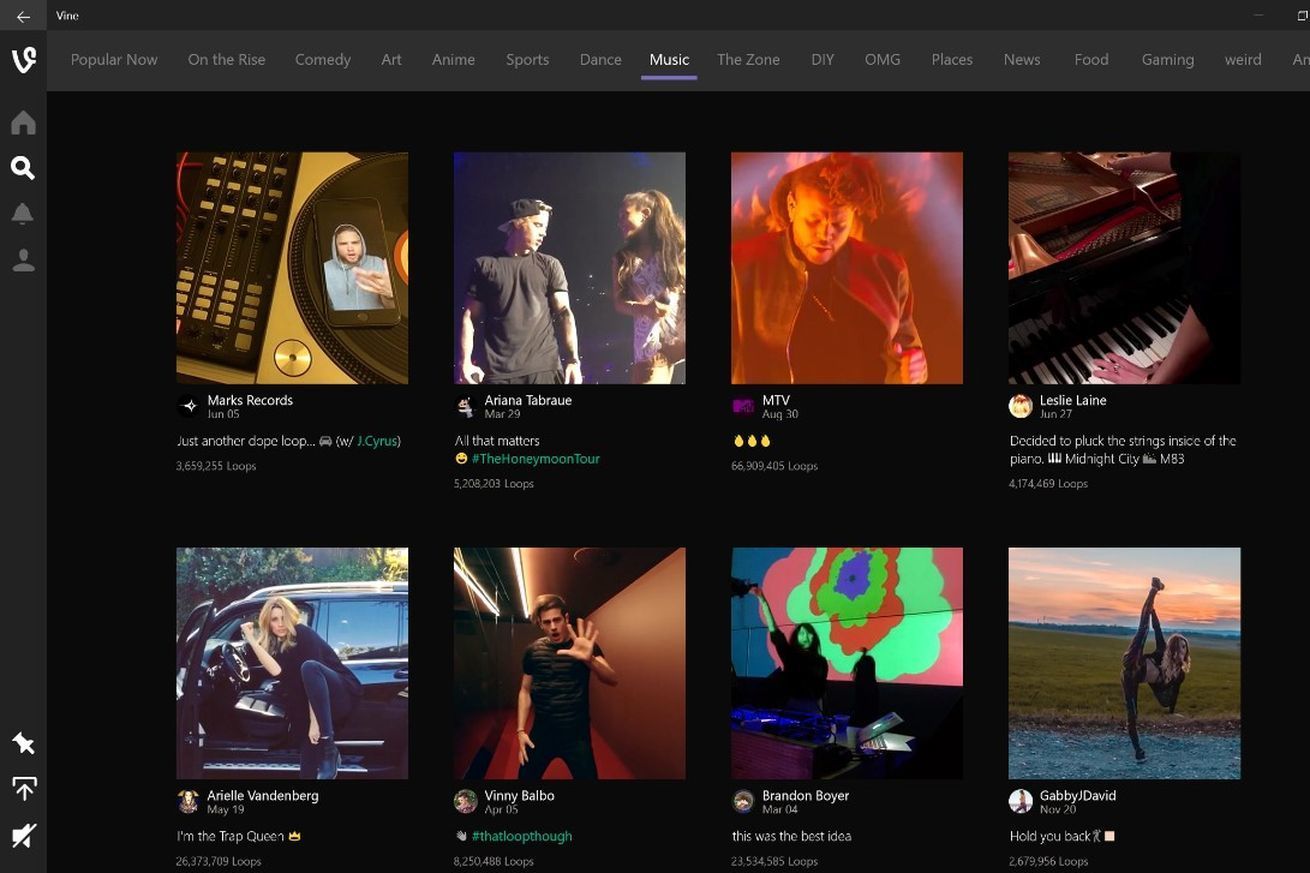
Task: Switch to the Comedy tab
Action: click(x=322, y=60)
